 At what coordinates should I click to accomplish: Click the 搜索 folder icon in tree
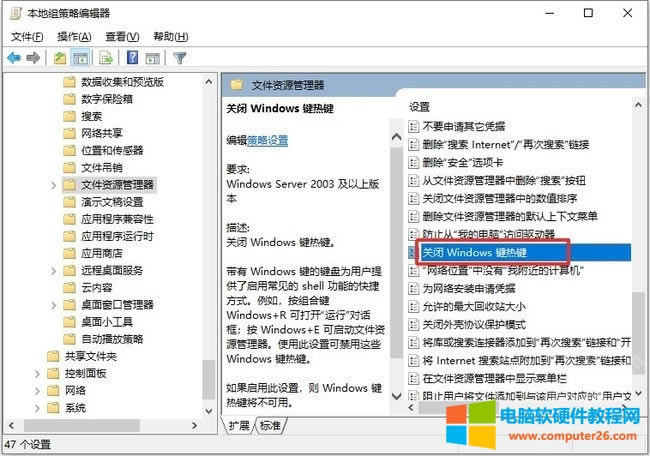[x=69, y=116]
